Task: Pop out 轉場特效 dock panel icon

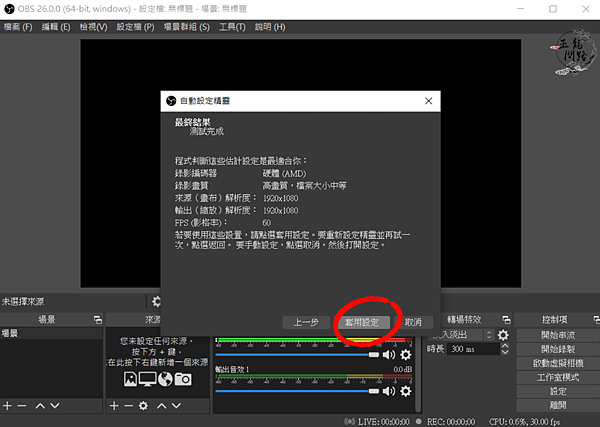Action: (x=506, y=319)
